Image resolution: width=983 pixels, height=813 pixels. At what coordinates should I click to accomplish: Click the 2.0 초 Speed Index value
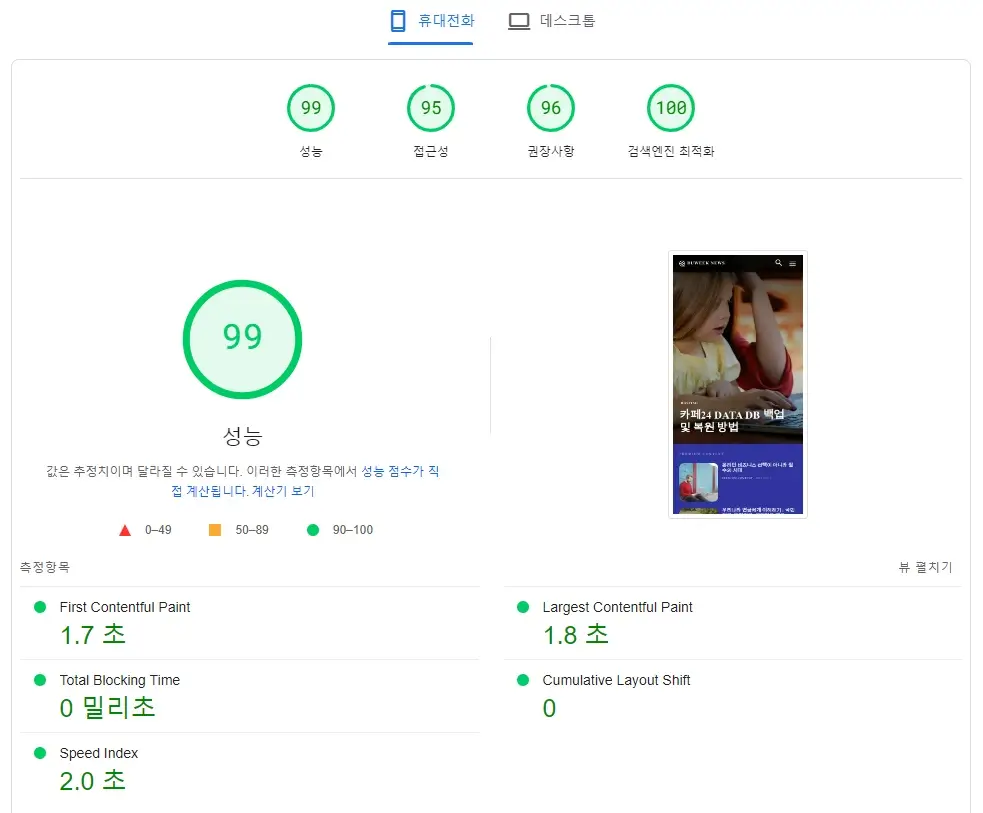(x=93, y=781)
